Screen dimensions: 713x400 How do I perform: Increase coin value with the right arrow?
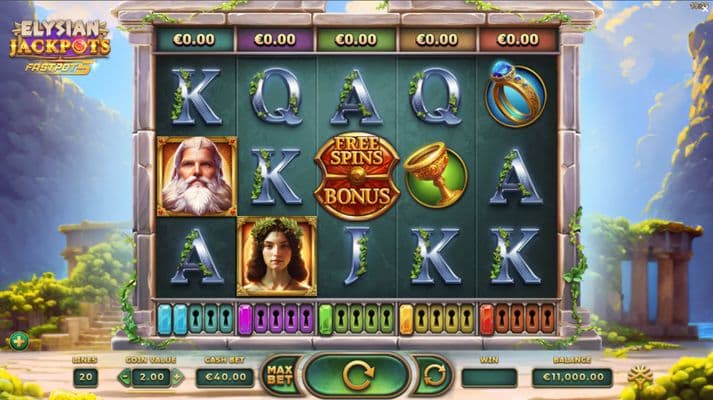178,377
